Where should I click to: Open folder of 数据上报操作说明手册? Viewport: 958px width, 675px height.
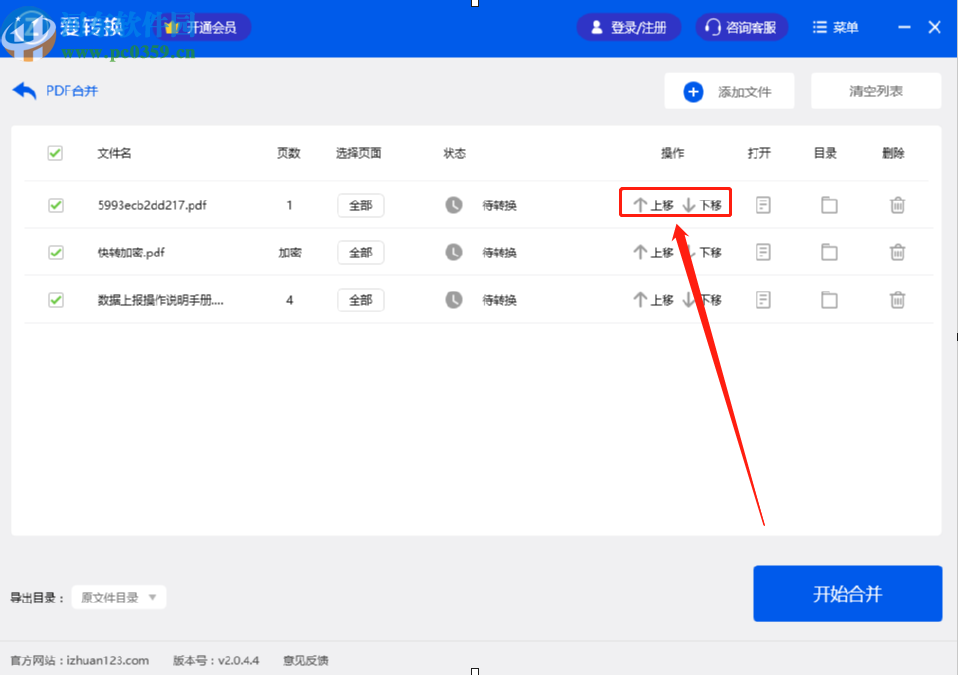(829, 300)
